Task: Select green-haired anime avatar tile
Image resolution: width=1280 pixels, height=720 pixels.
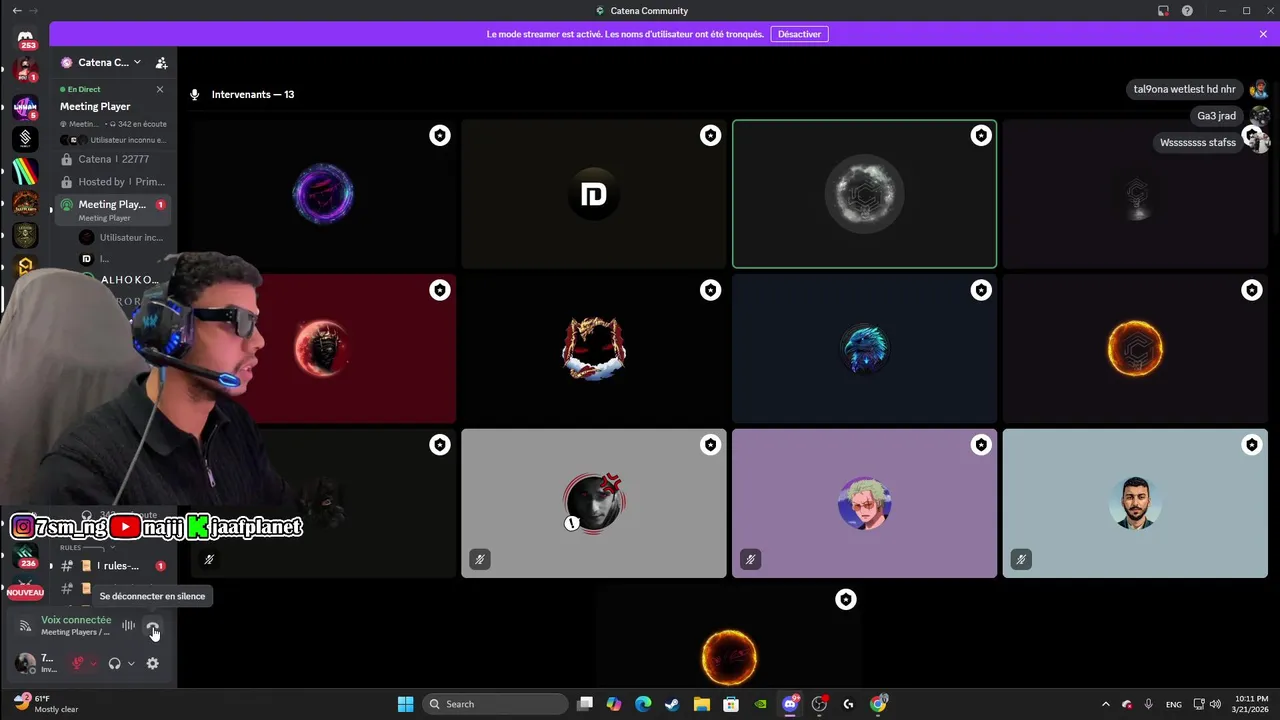Action: click(864, 503)
